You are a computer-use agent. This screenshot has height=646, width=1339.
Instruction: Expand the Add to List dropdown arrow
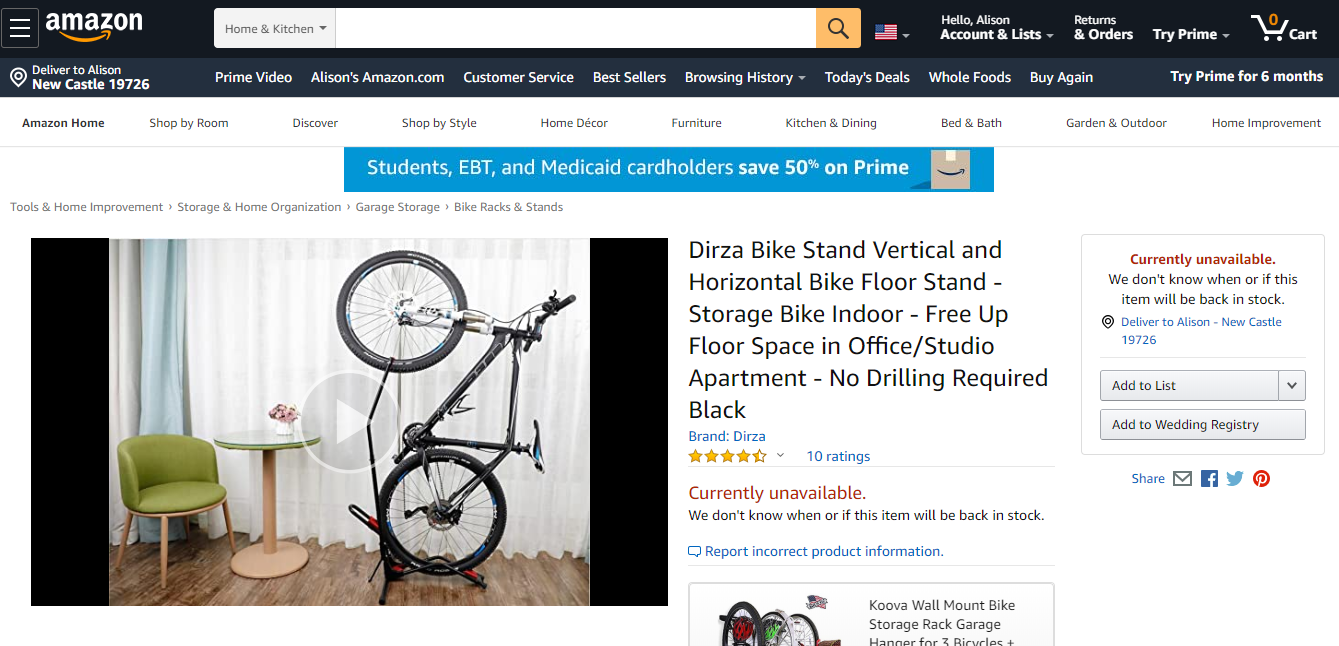point(1292,385)
